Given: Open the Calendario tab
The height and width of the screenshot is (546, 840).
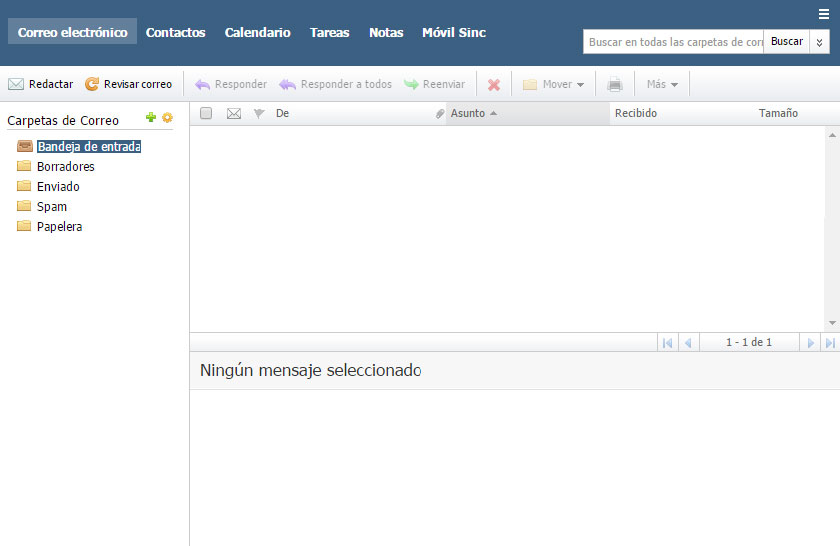Looking at the screenshot, I should (x=257, y=32).
